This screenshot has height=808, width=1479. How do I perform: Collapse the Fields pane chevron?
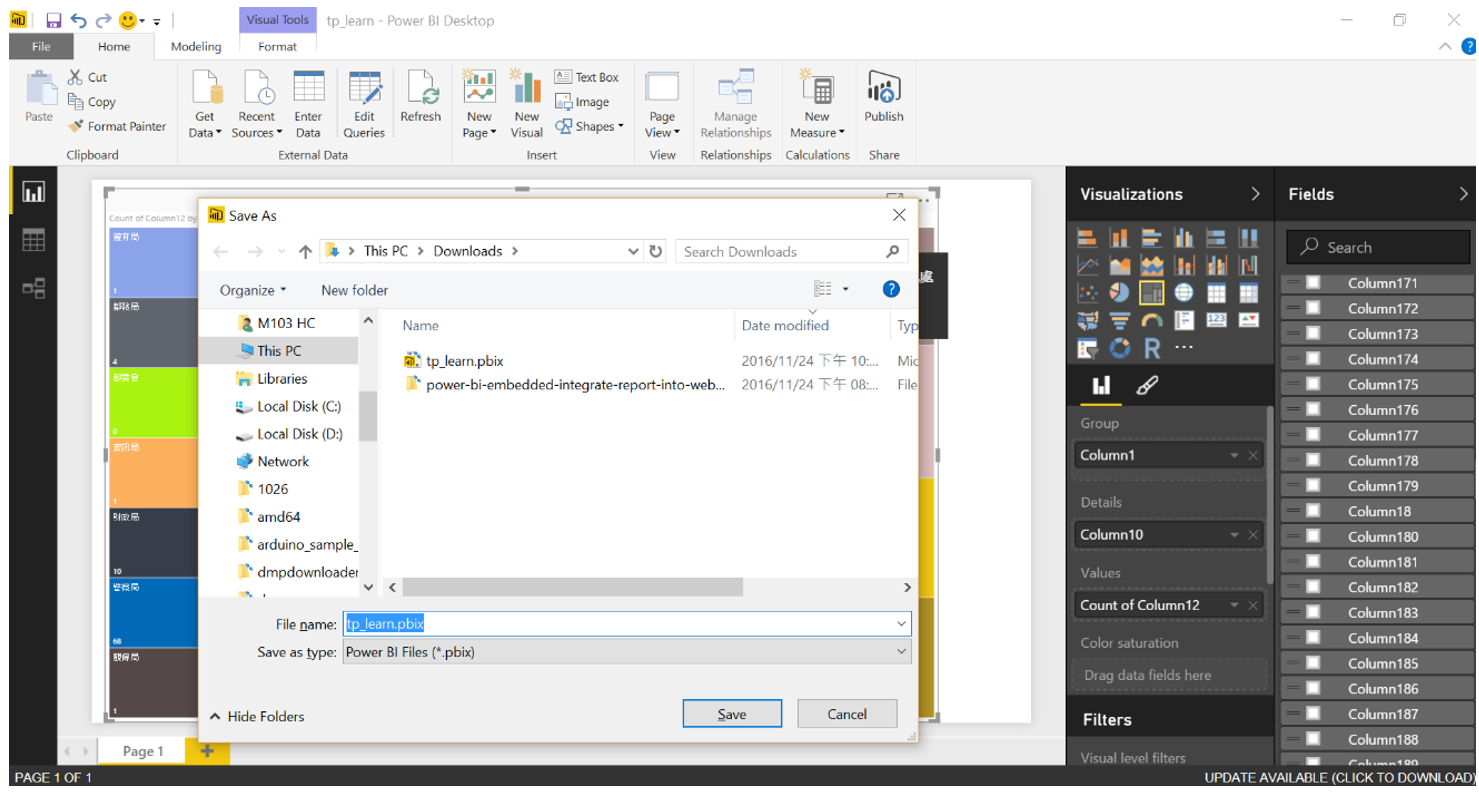[1463, 194]
